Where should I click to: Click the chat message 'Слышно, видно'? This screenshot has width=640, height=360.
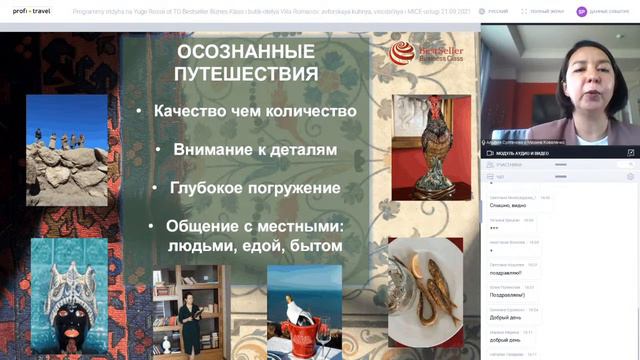(508, 206)
